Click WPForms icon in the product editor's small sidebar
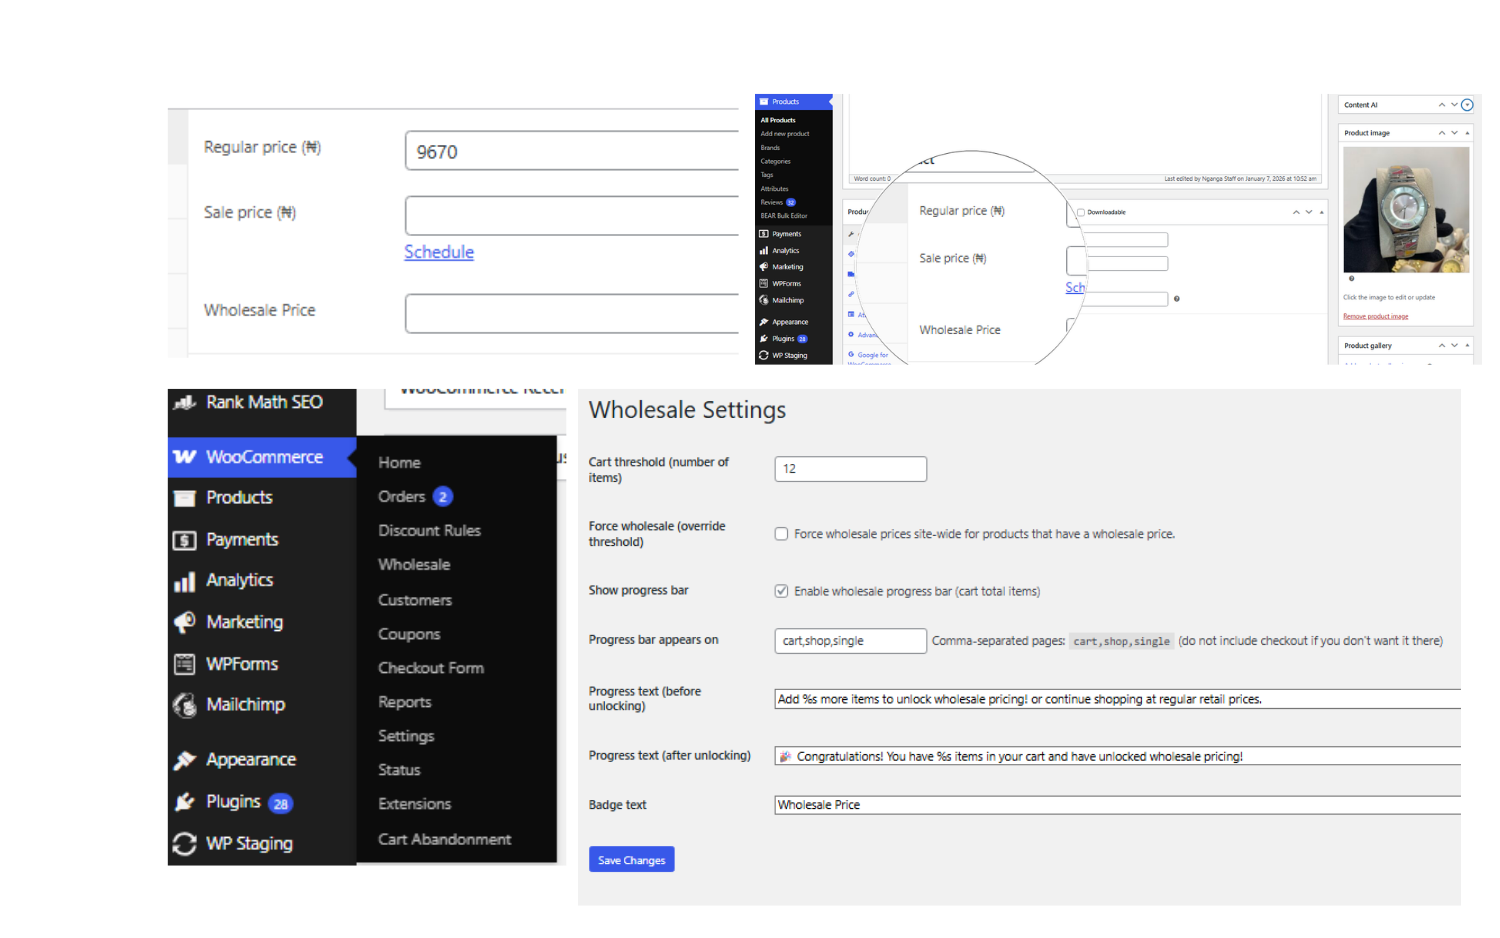 coord(764,284)
